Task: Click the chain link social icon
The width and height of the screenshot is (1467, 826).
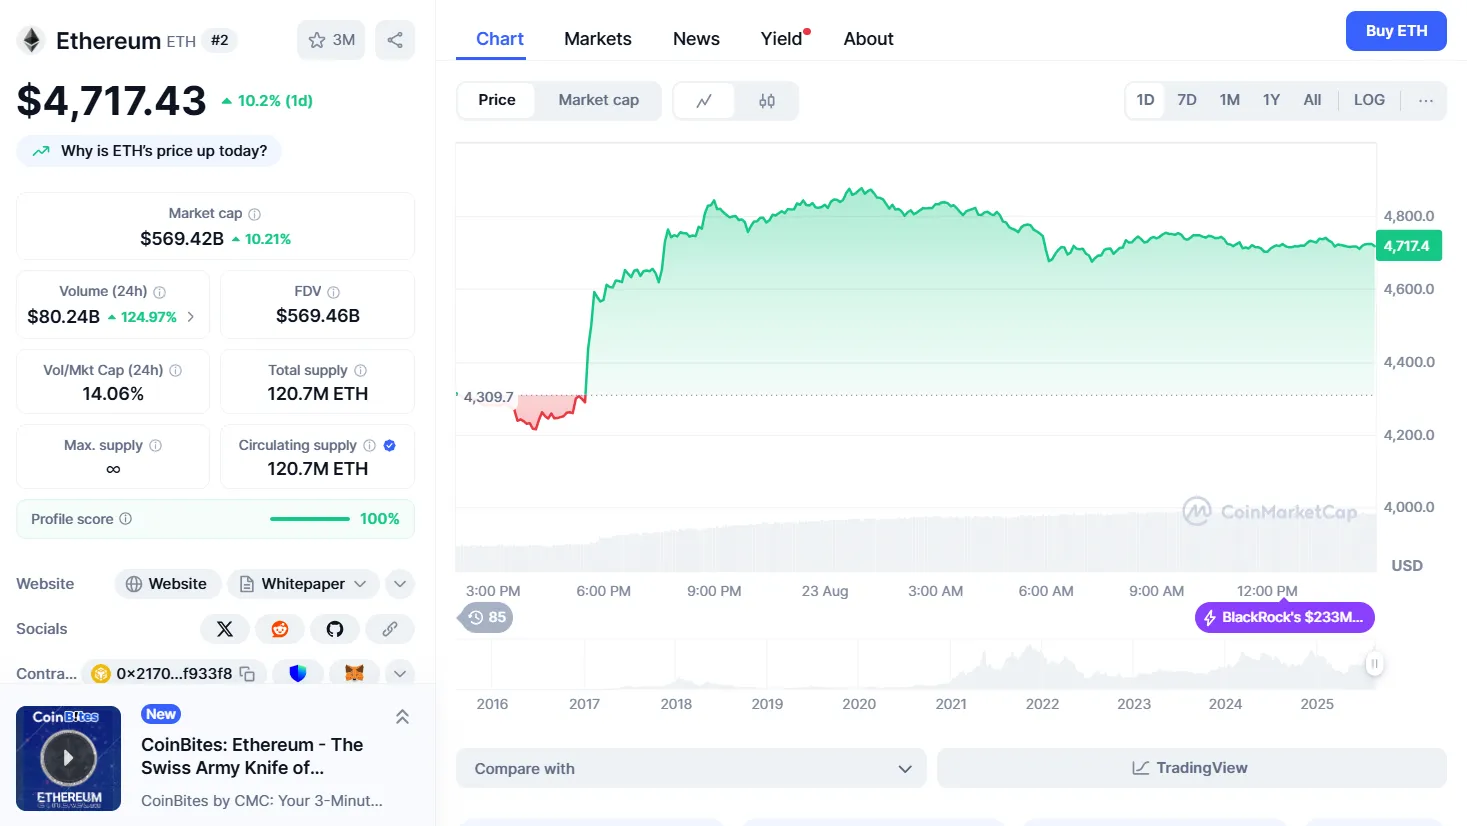Action: point(390,629)
